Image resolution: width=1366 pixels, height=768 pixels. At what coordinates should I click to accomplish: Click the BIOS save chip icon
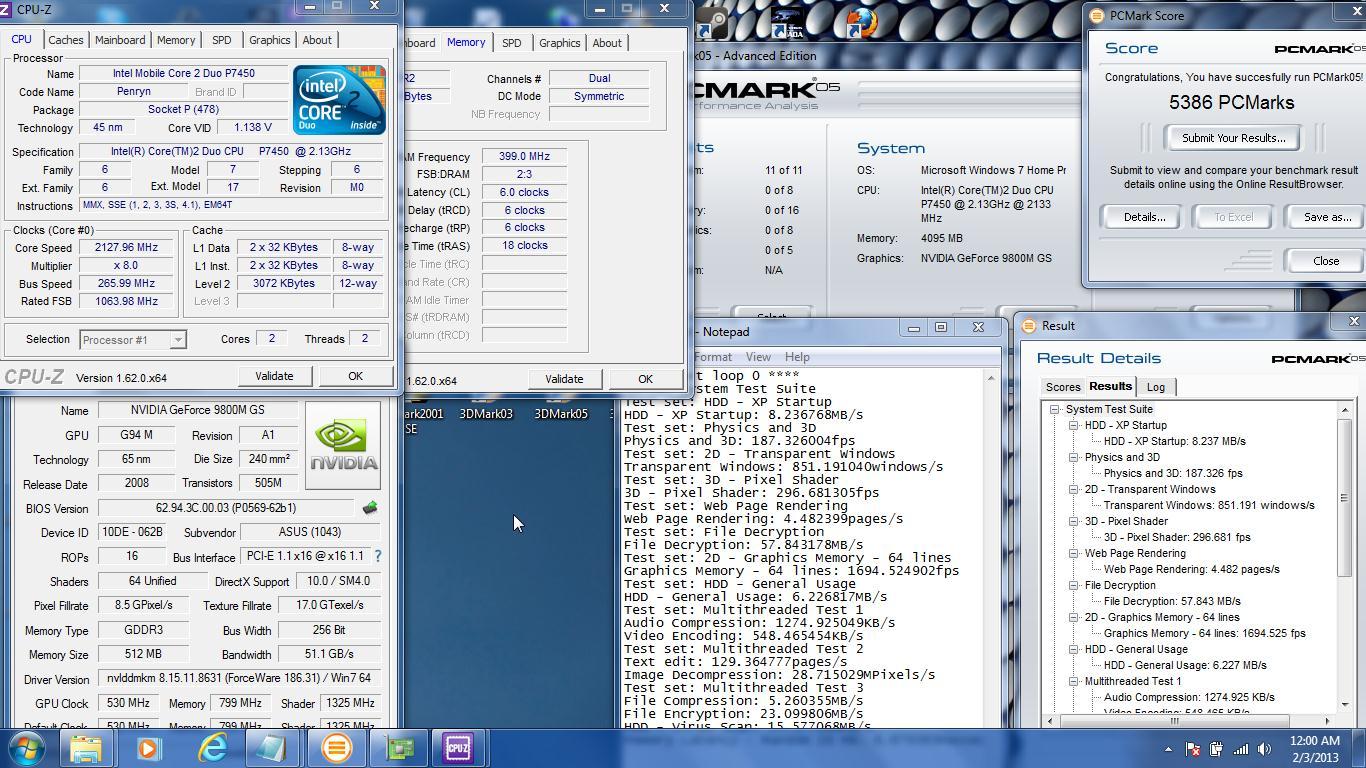click(370, 508)
